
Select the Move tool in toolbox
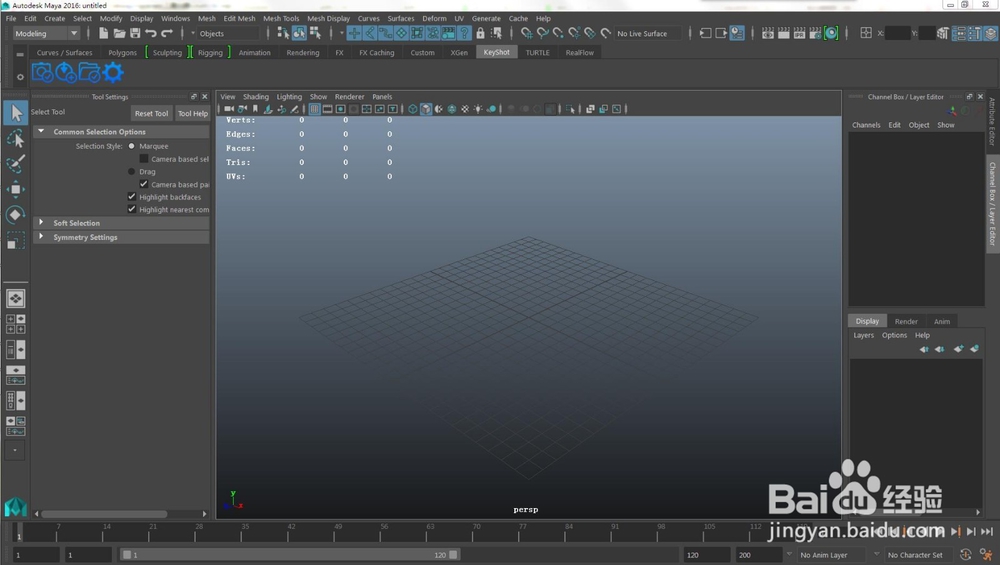click(x=15, y=189)
